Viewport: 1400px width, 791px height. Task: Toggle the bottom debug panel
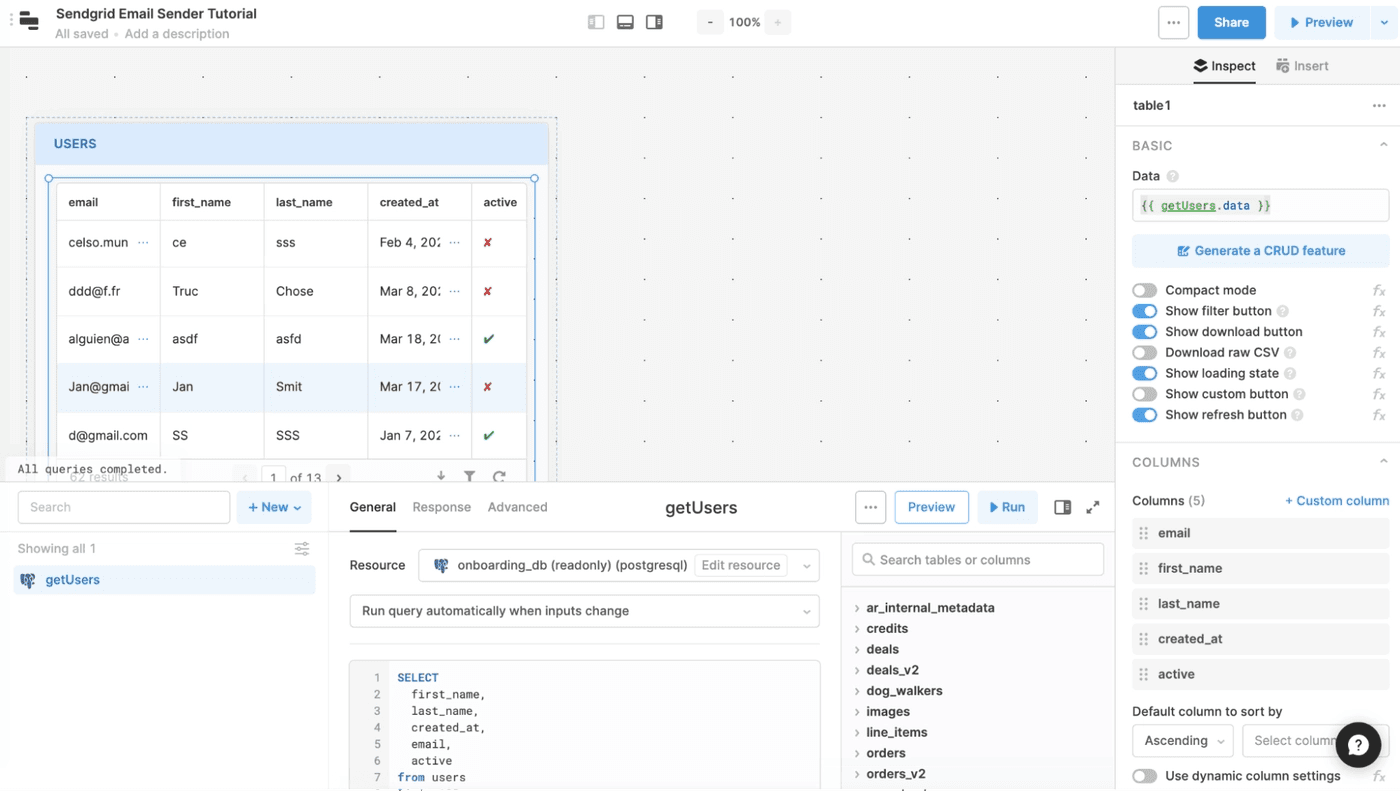(625, 21)
